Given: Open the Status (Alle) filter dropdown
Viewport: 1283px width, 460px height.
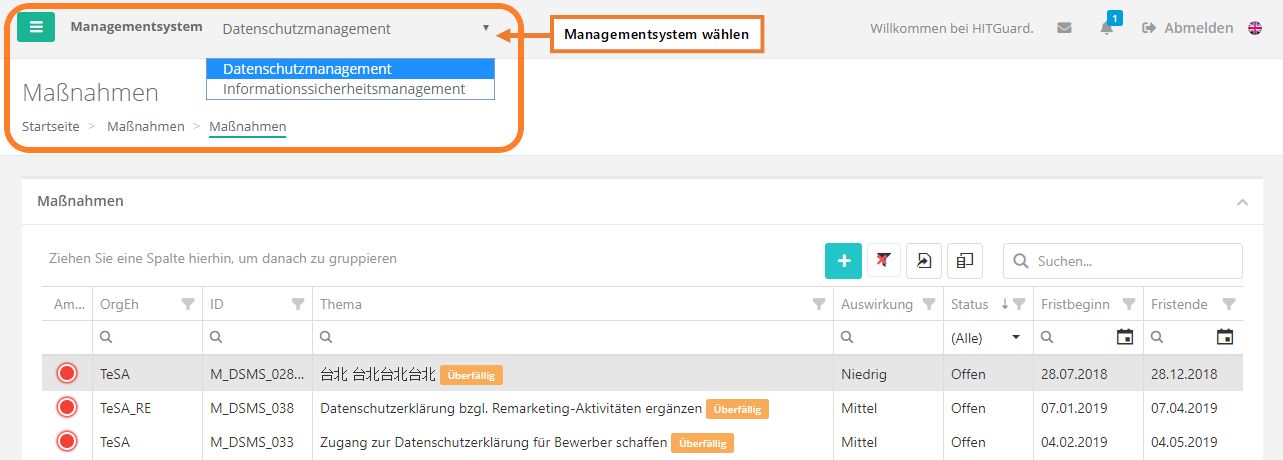Looking at the screenshot, I should (x=1016, y=337).
